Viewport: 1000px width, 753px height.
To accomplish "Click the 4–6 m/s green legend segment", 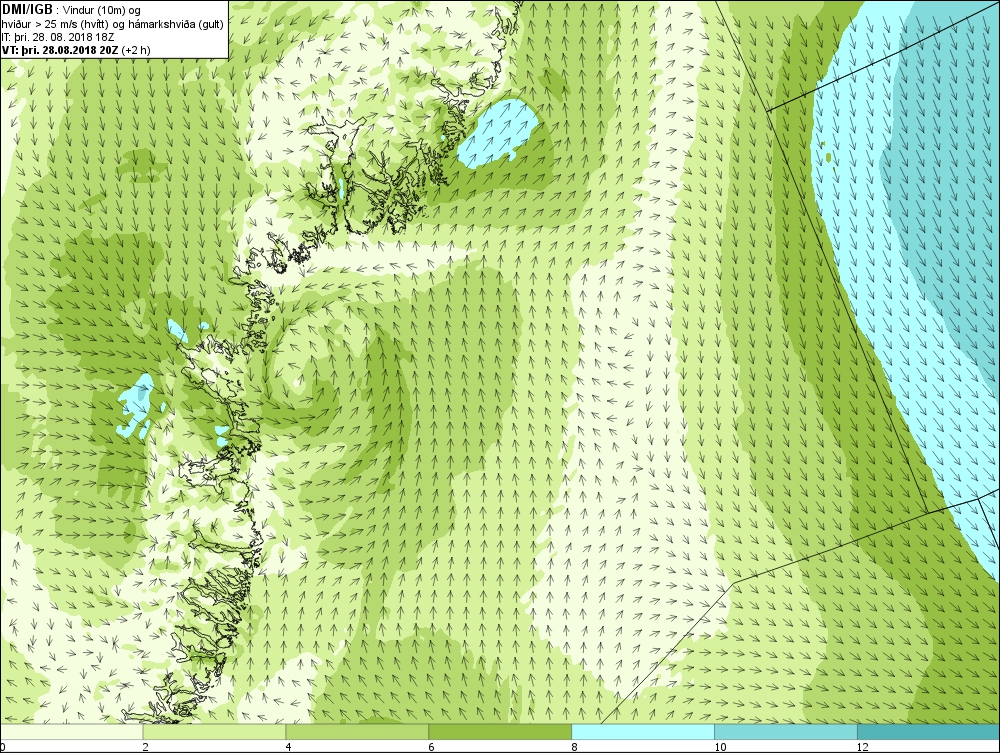I will [x=357, y=731].
